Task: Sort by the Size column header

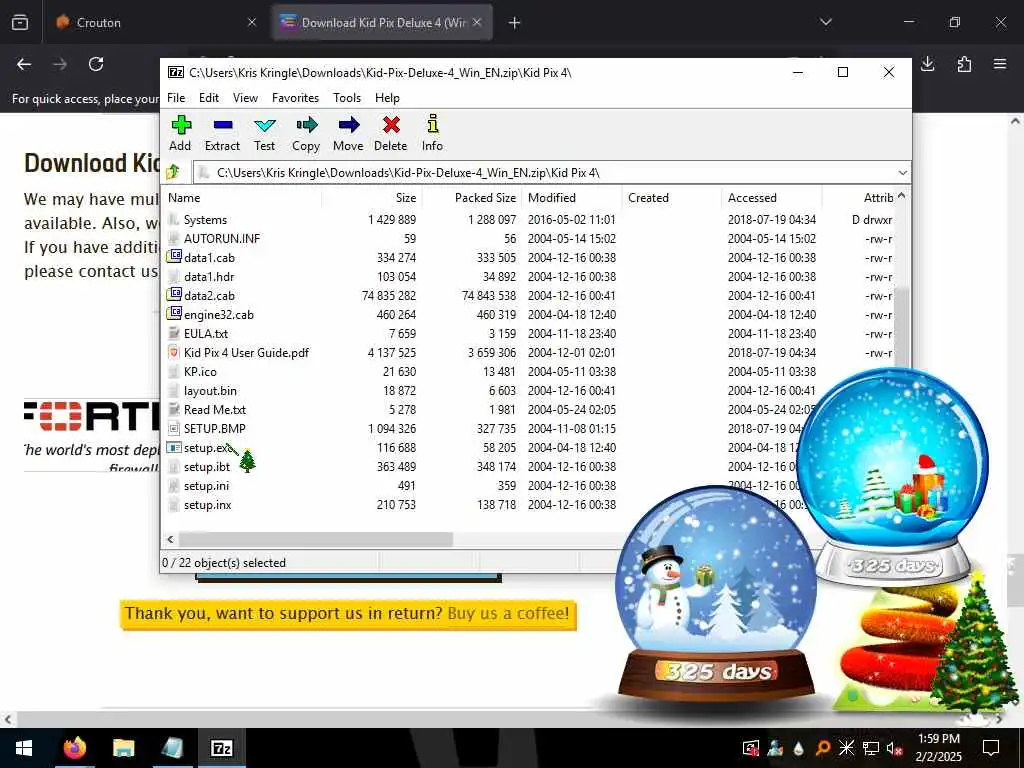Action: [372, 197]
